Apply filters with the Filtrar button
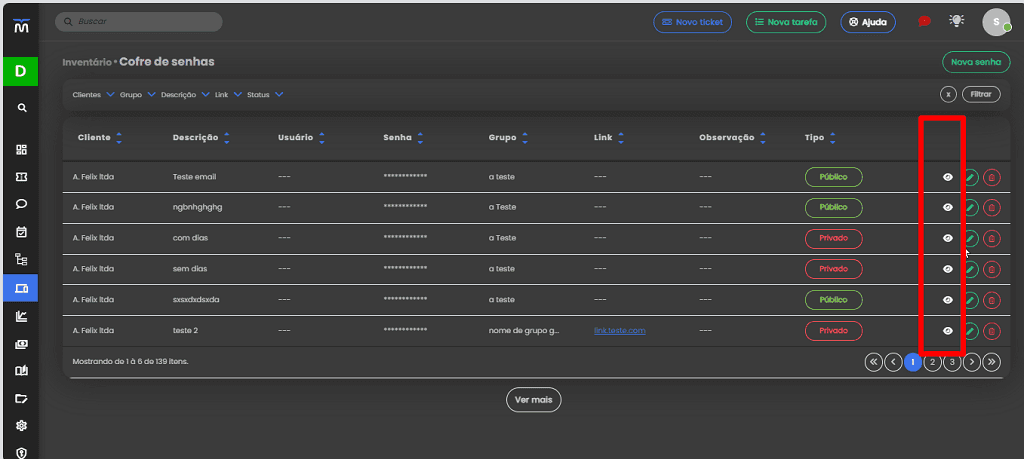 [x=981, y=95]
